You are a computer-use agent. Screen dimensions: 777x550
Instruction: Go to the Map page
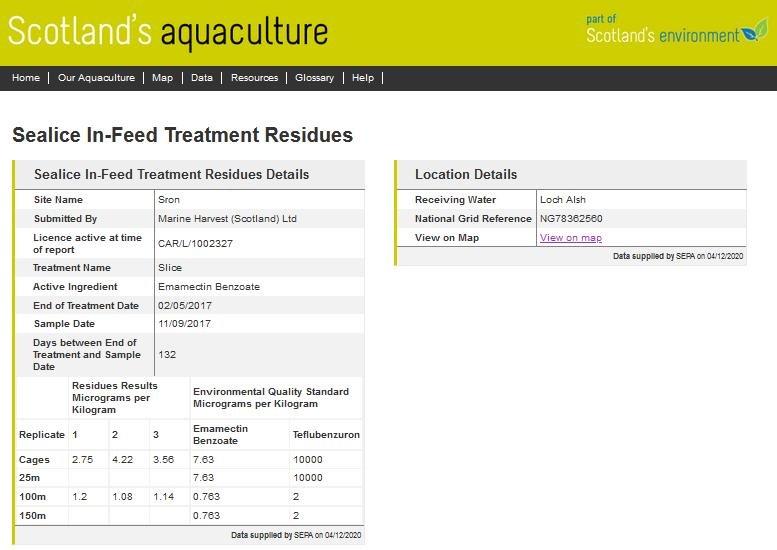pyautogui.click(x=162, y=78)
